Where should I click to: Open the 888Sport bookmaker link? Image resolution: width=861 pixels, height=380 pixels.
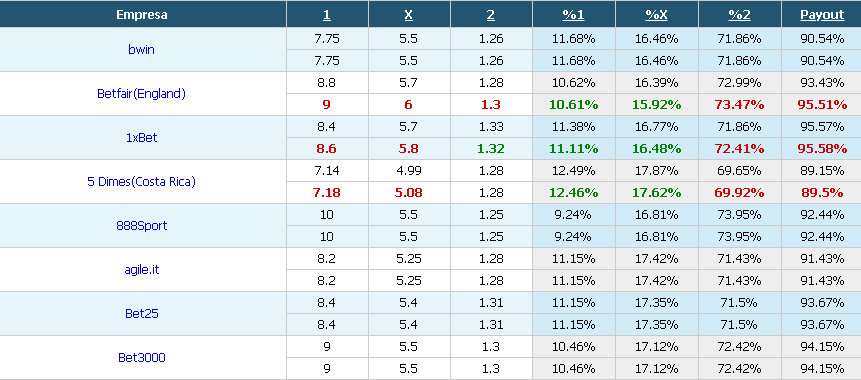click(141, 226)
